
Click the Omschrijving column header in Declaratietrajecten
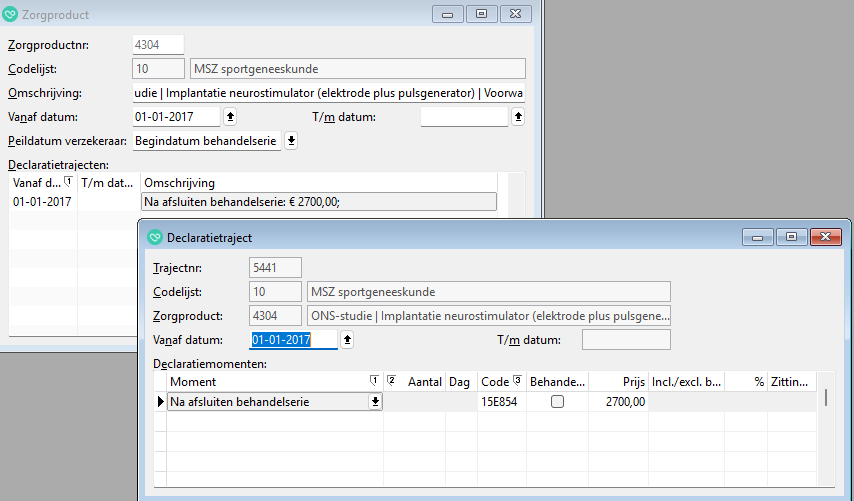click(x=319, y=183)
